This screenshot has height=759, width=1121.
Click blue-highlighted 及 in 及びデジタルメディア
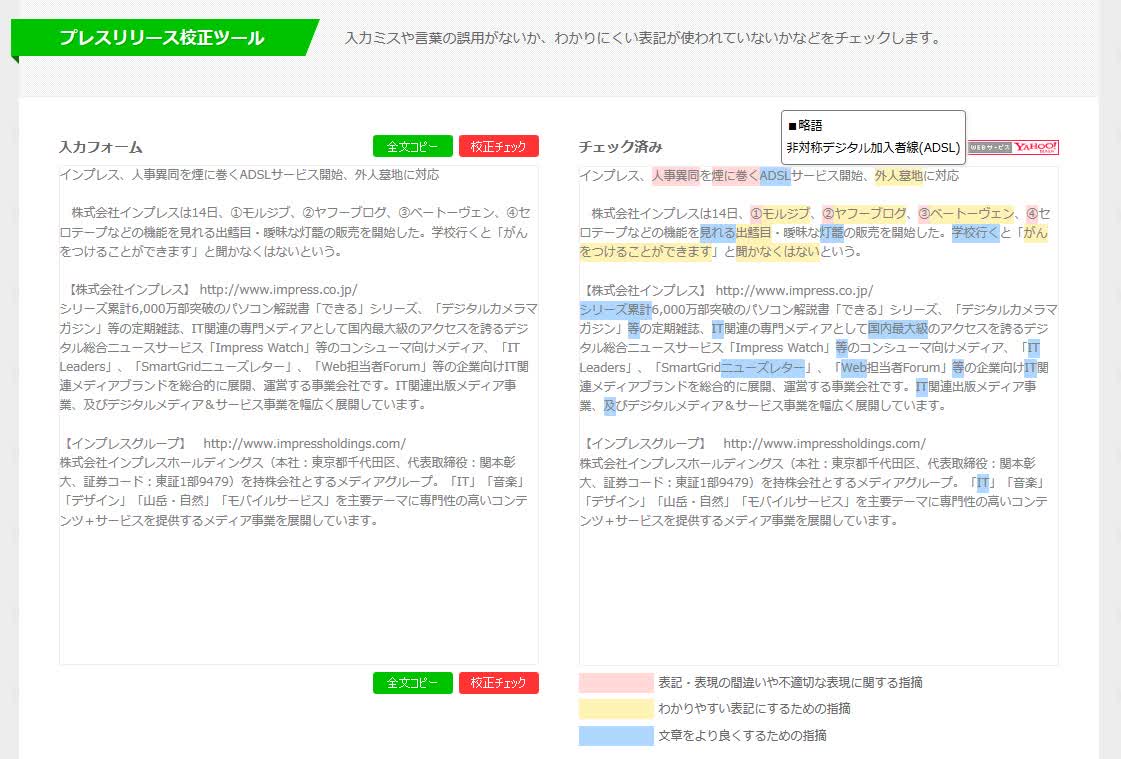pos(610,406)
